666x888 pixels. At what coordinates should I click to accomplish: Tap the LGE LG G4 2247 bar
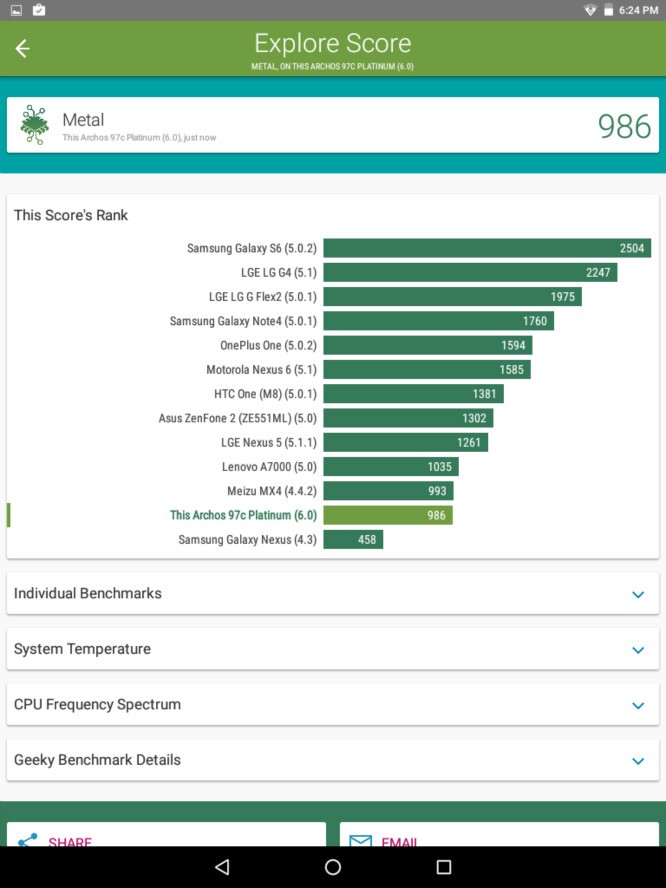tap(469, 272)
